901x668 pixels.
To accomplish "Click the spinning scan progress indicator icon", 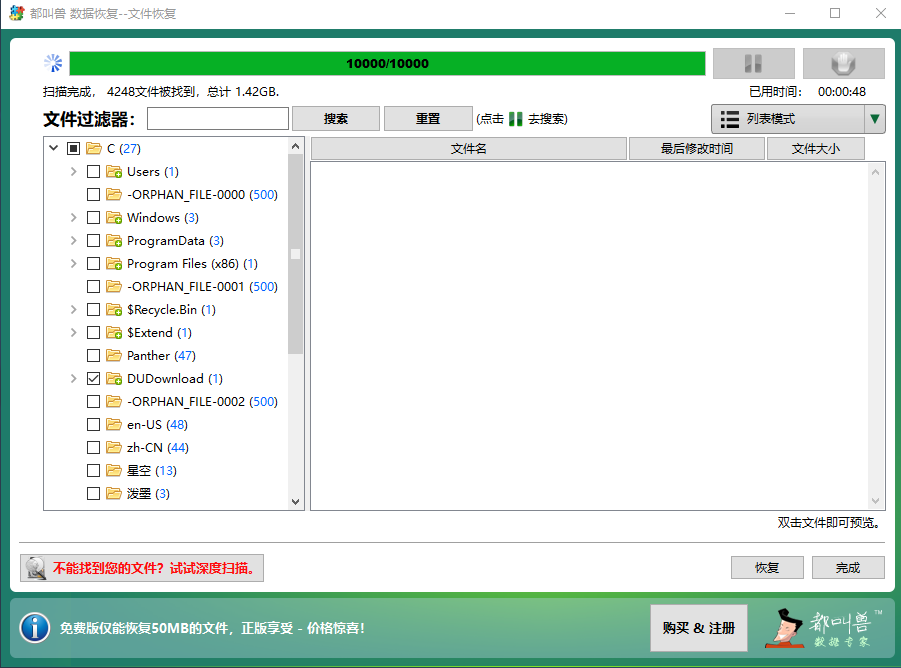I will [53, 63].
